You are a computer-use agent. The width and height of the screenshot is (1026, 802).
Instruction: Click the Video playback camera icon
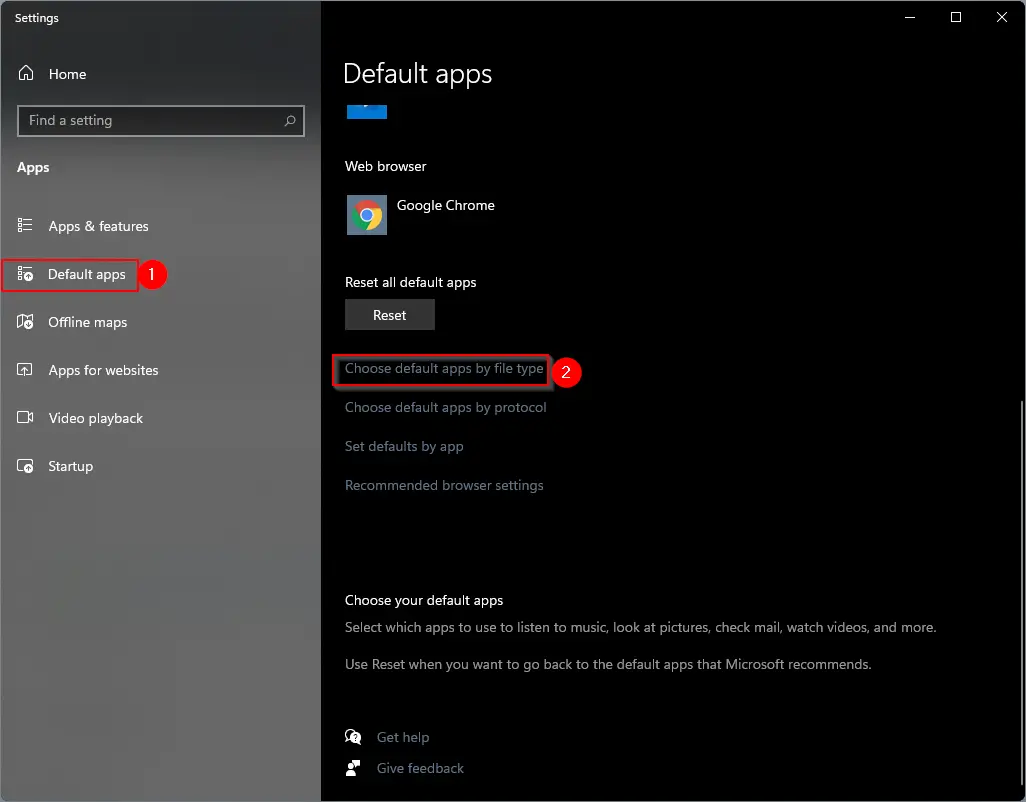[x=25, y=417]
